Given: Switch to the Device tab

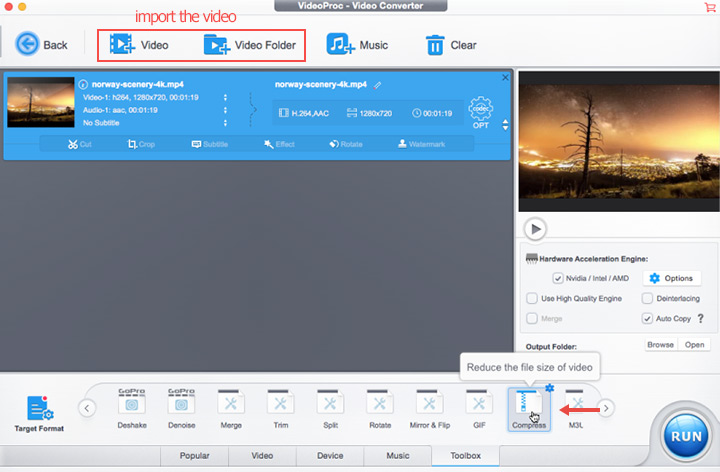Looking at the screenshot, I should [x=330, y=456].
